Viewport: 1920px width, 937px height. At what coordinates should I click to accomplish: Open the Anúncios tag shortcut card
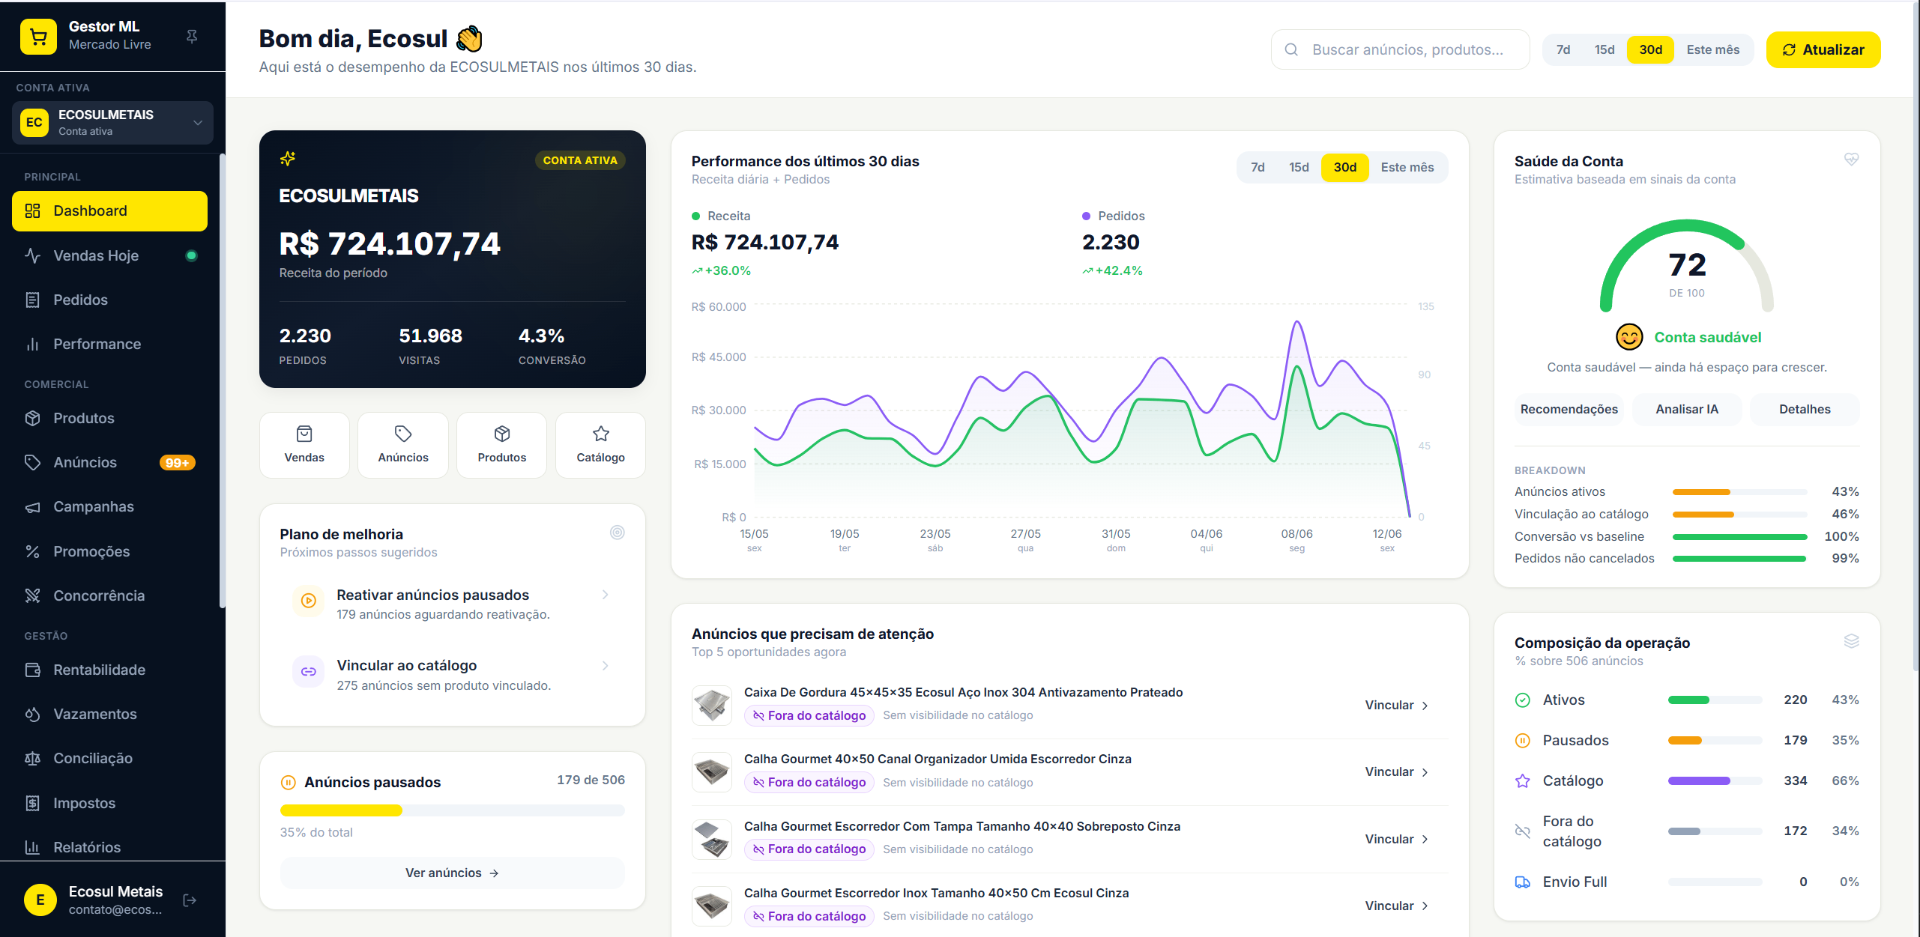pyautogui.click(x=403, y=445)
